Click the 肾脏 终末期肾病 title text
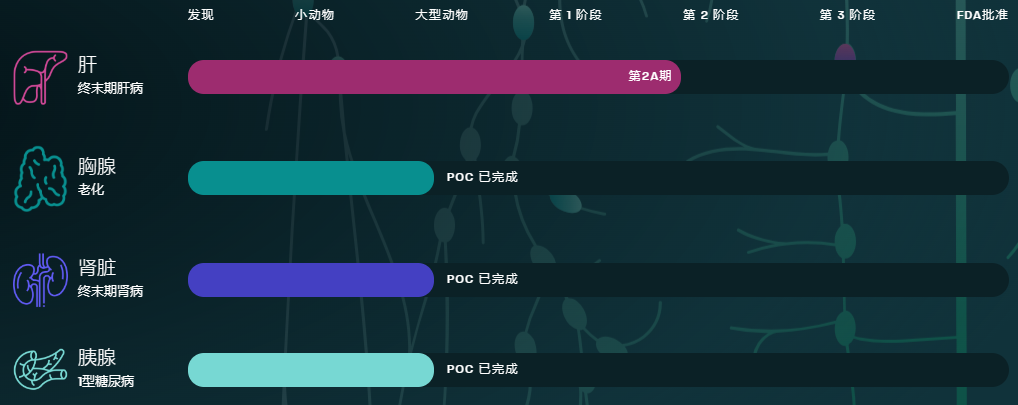Image resolution: width=1018 pixels, height=405 pixels. click(x=110, y=278)
